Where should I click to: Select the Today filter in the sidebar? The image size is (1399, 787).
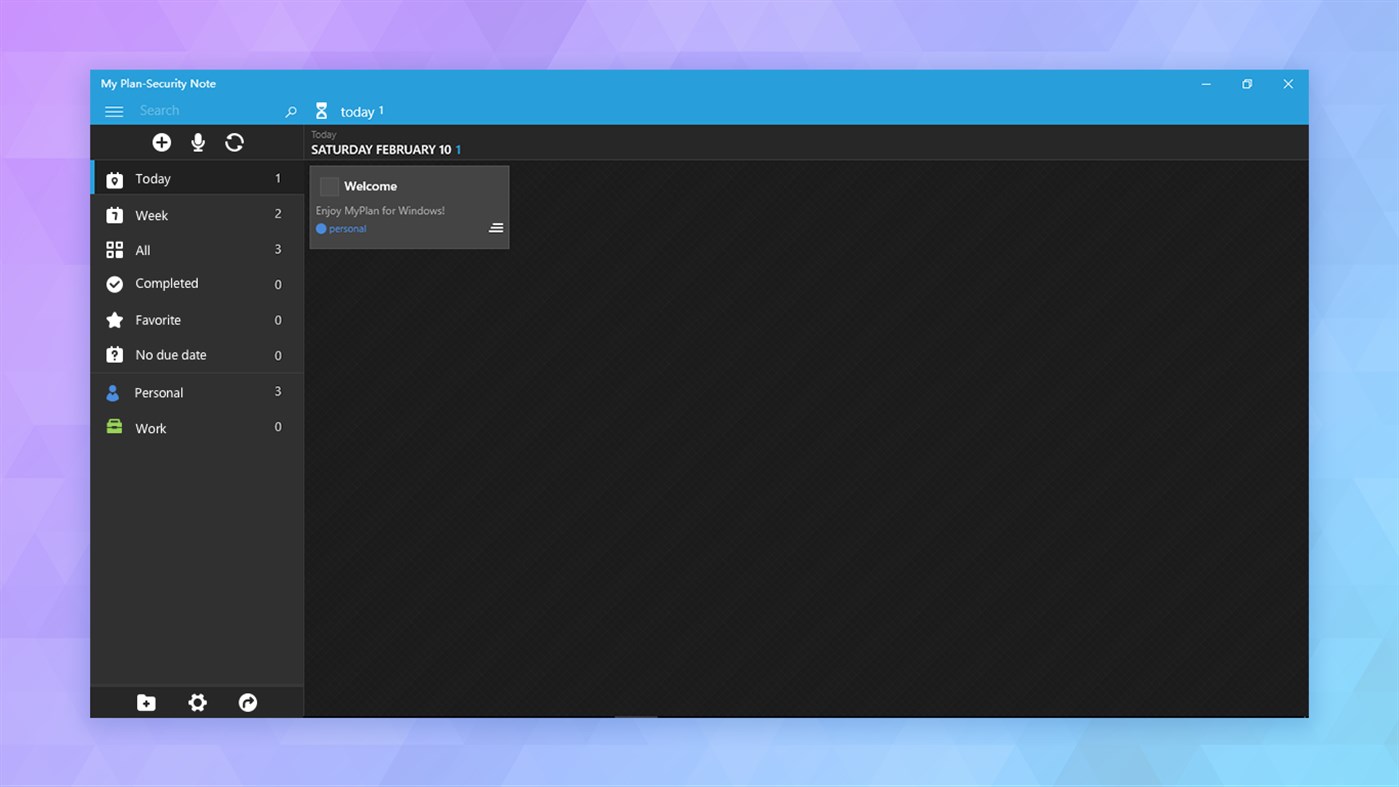click(x=152, y=178)
